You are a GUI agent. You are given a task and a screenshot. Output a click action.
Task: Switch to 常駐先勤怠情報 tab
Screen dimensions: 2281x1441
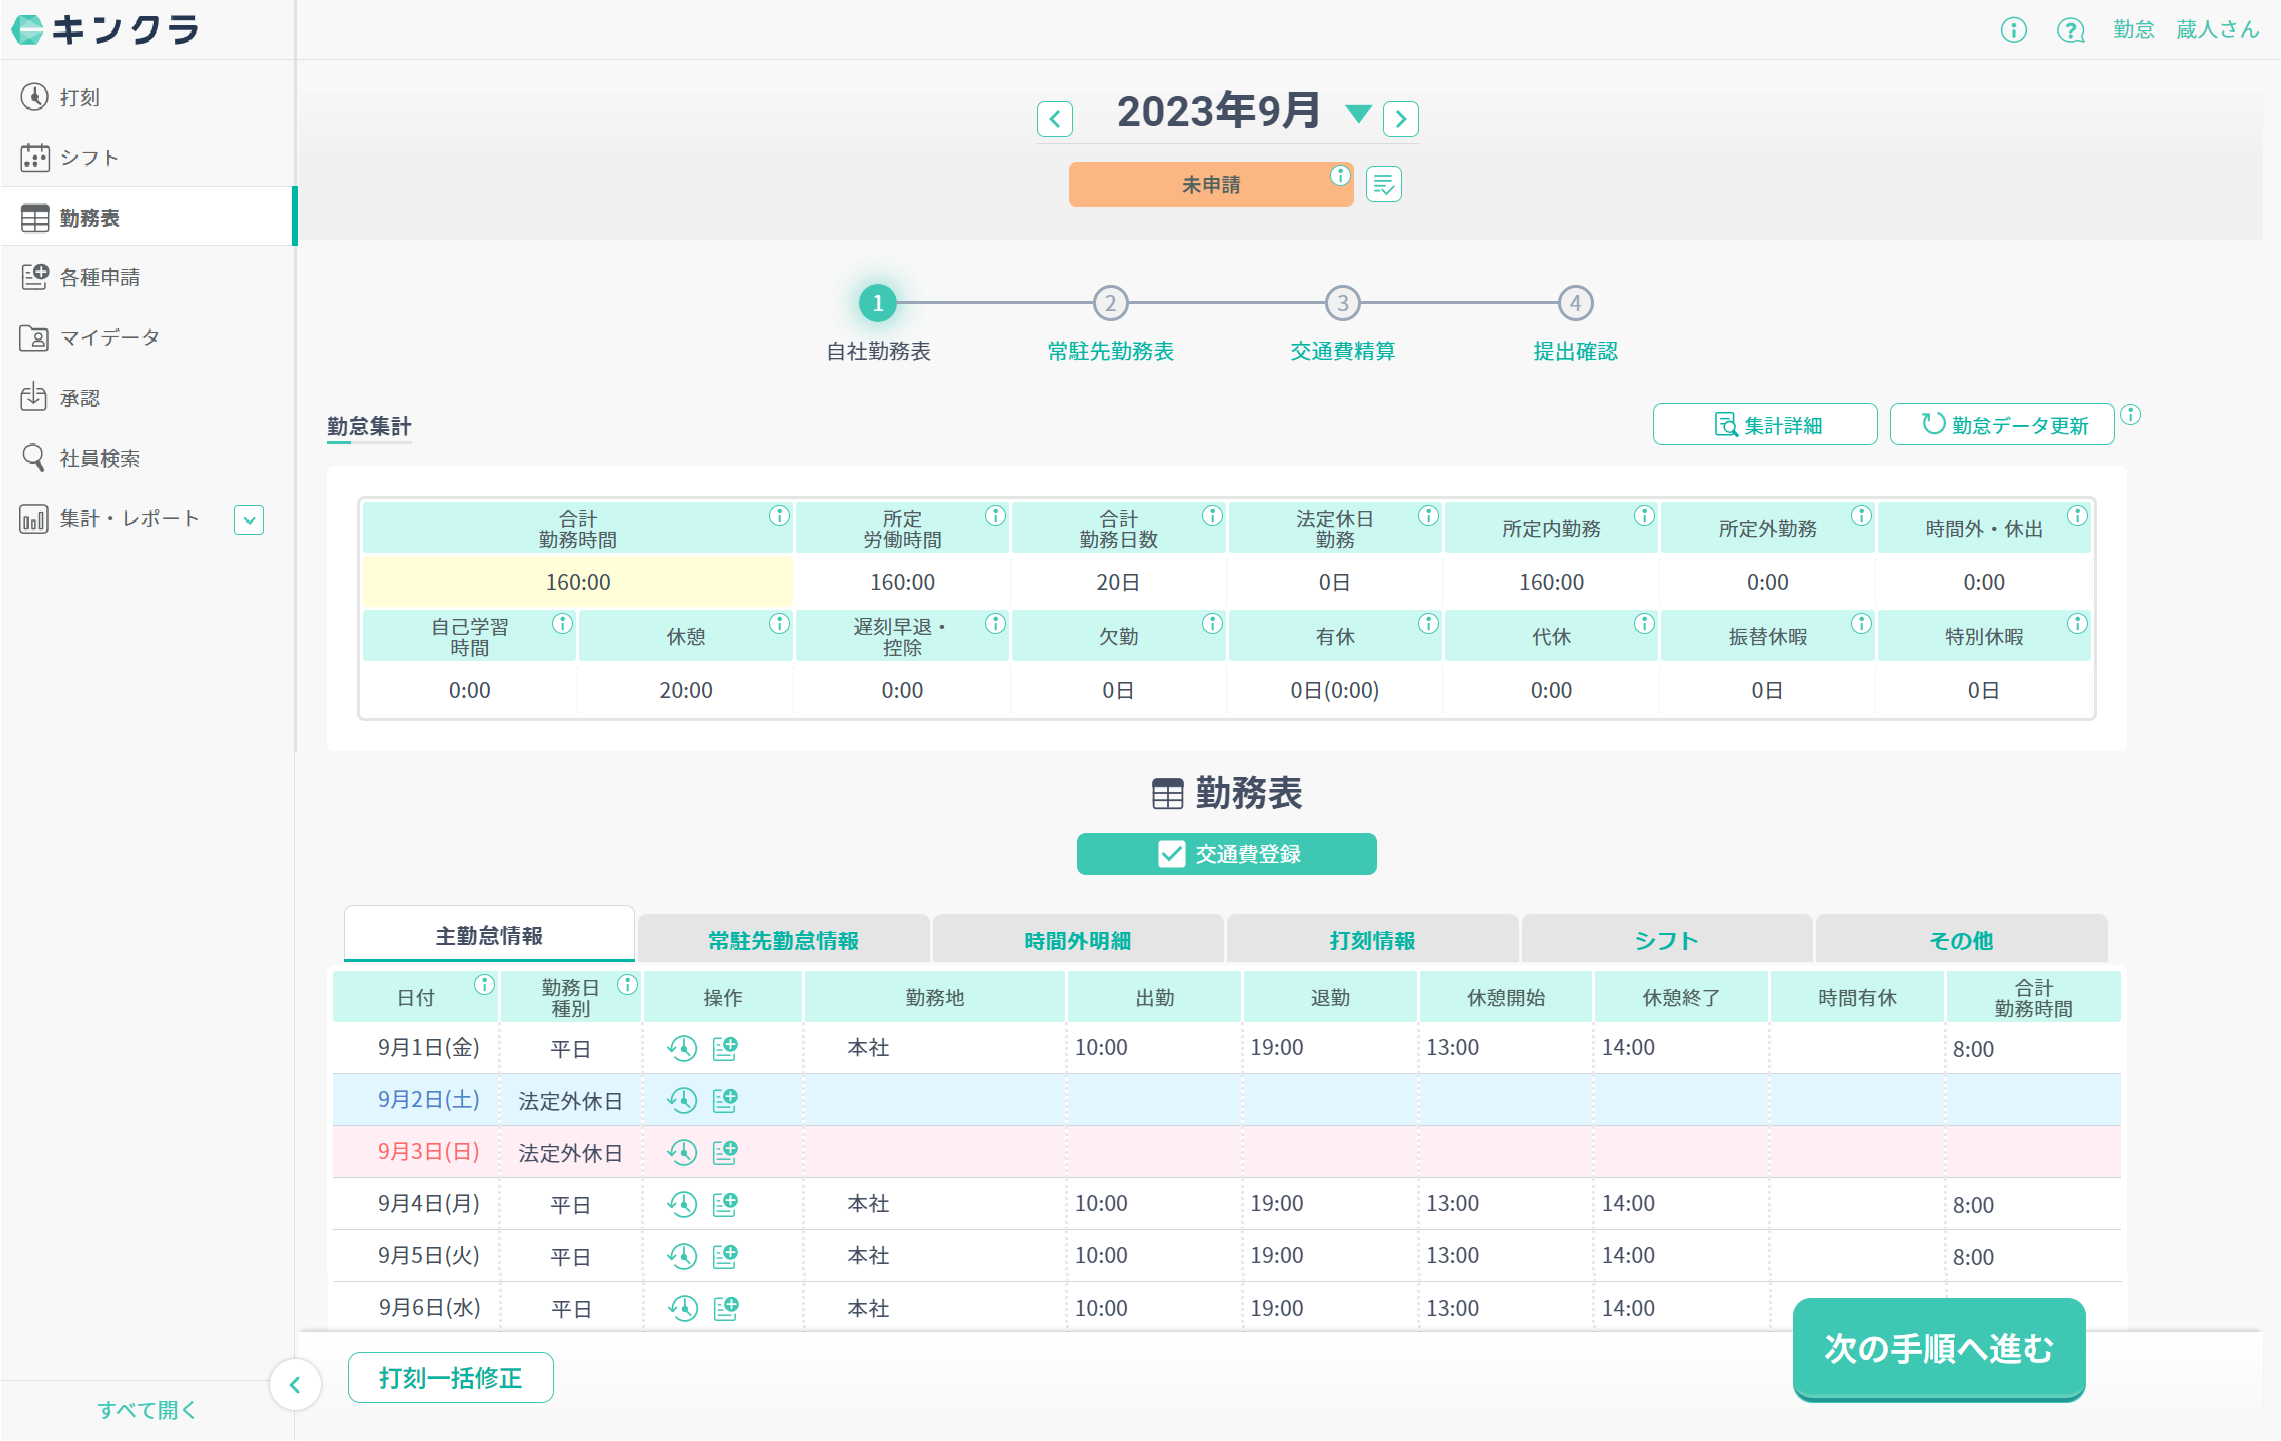tap(783, 940)
